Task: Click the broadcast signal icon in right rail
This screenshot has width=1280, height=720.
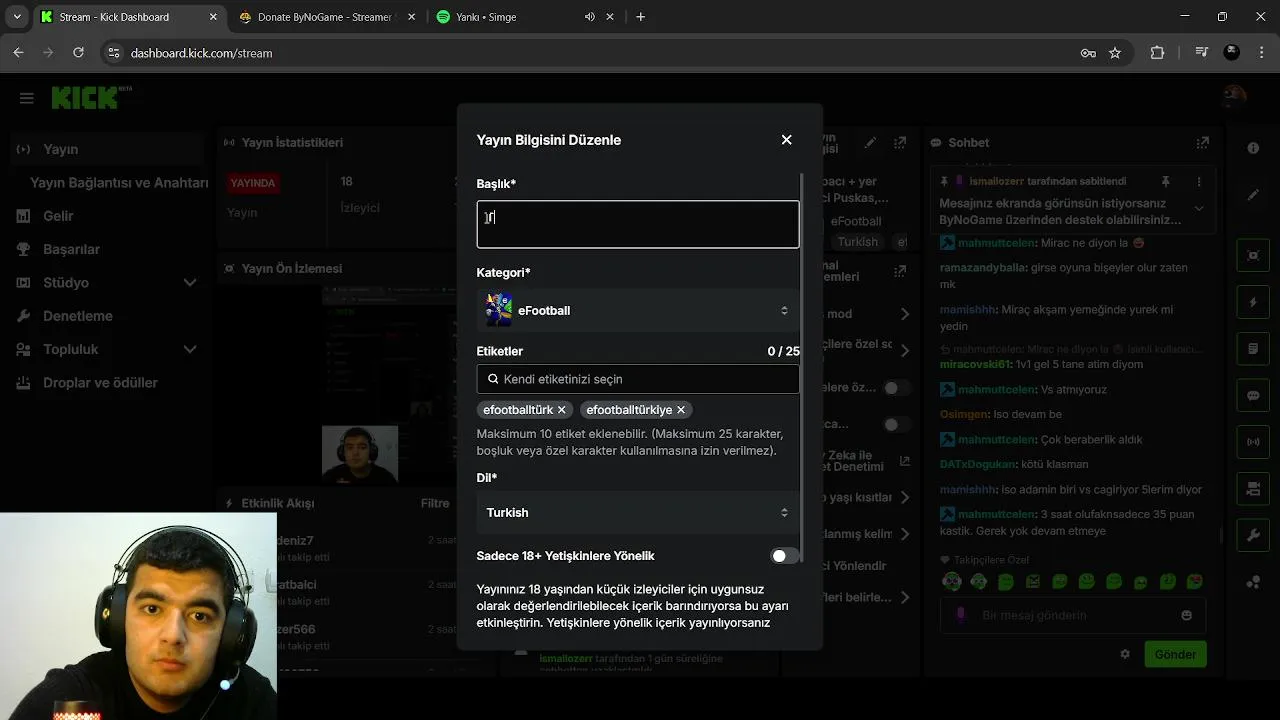Action: (1253, 441)
